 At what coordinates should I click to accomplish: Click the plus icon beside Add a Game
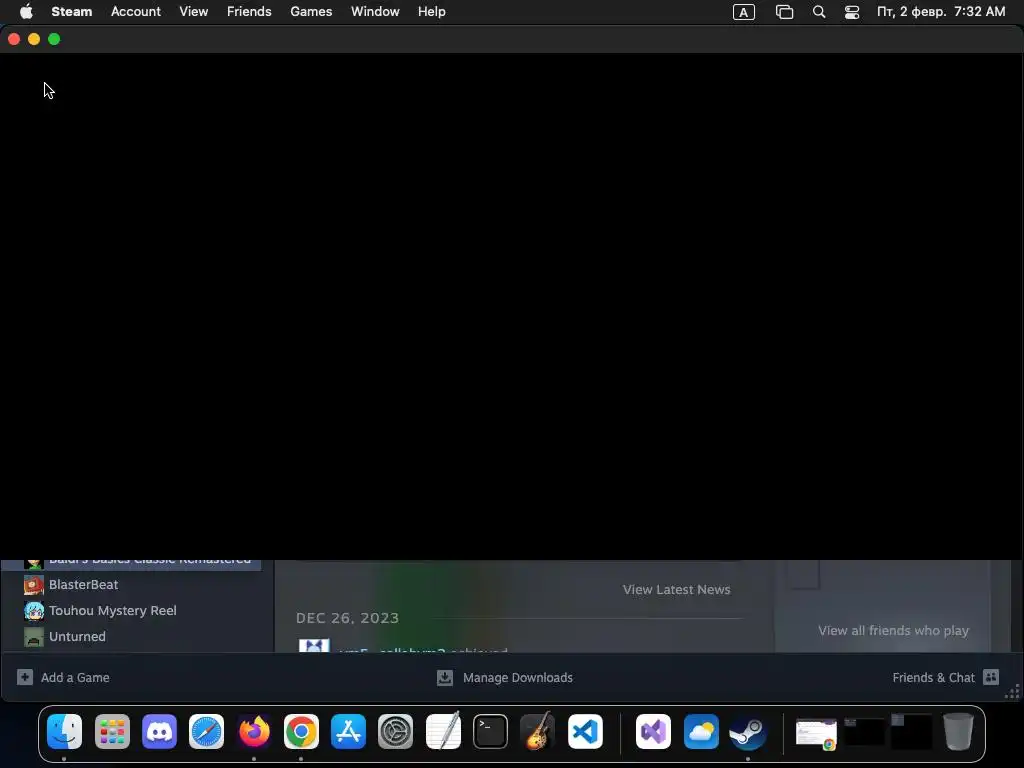tap(25, 677)
